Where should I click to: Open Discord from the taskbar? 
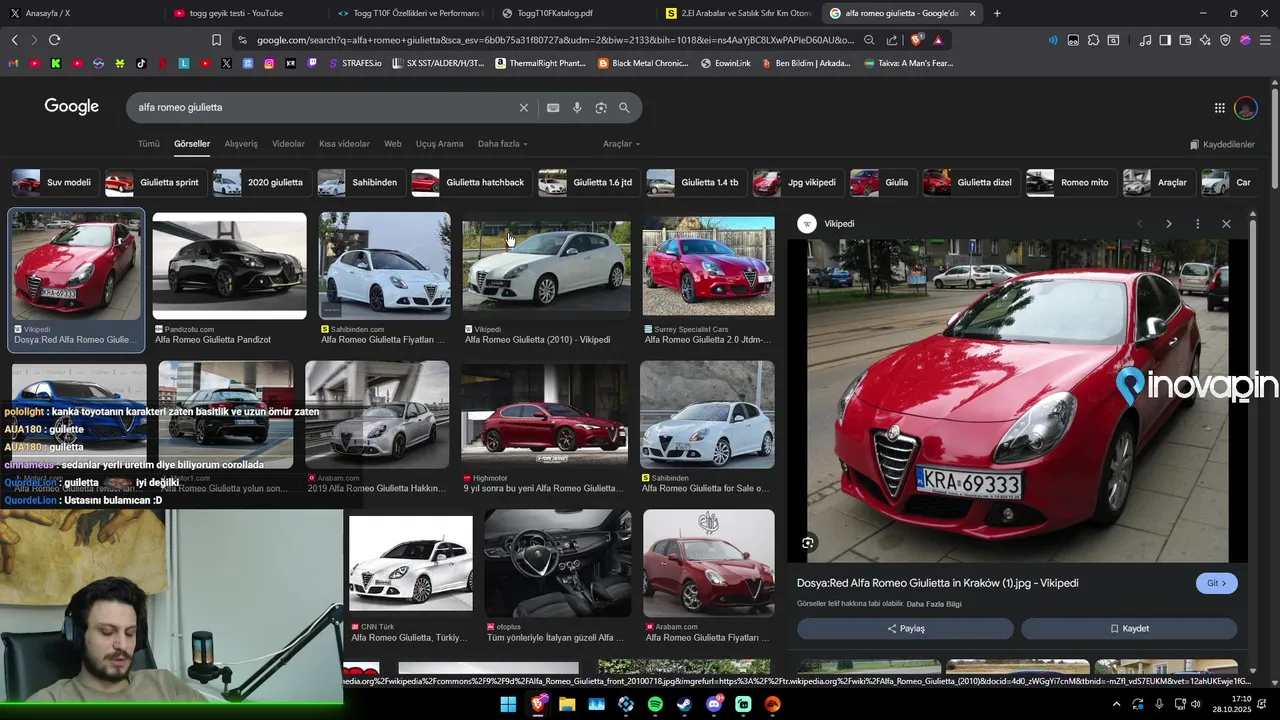tap(714, 704)
